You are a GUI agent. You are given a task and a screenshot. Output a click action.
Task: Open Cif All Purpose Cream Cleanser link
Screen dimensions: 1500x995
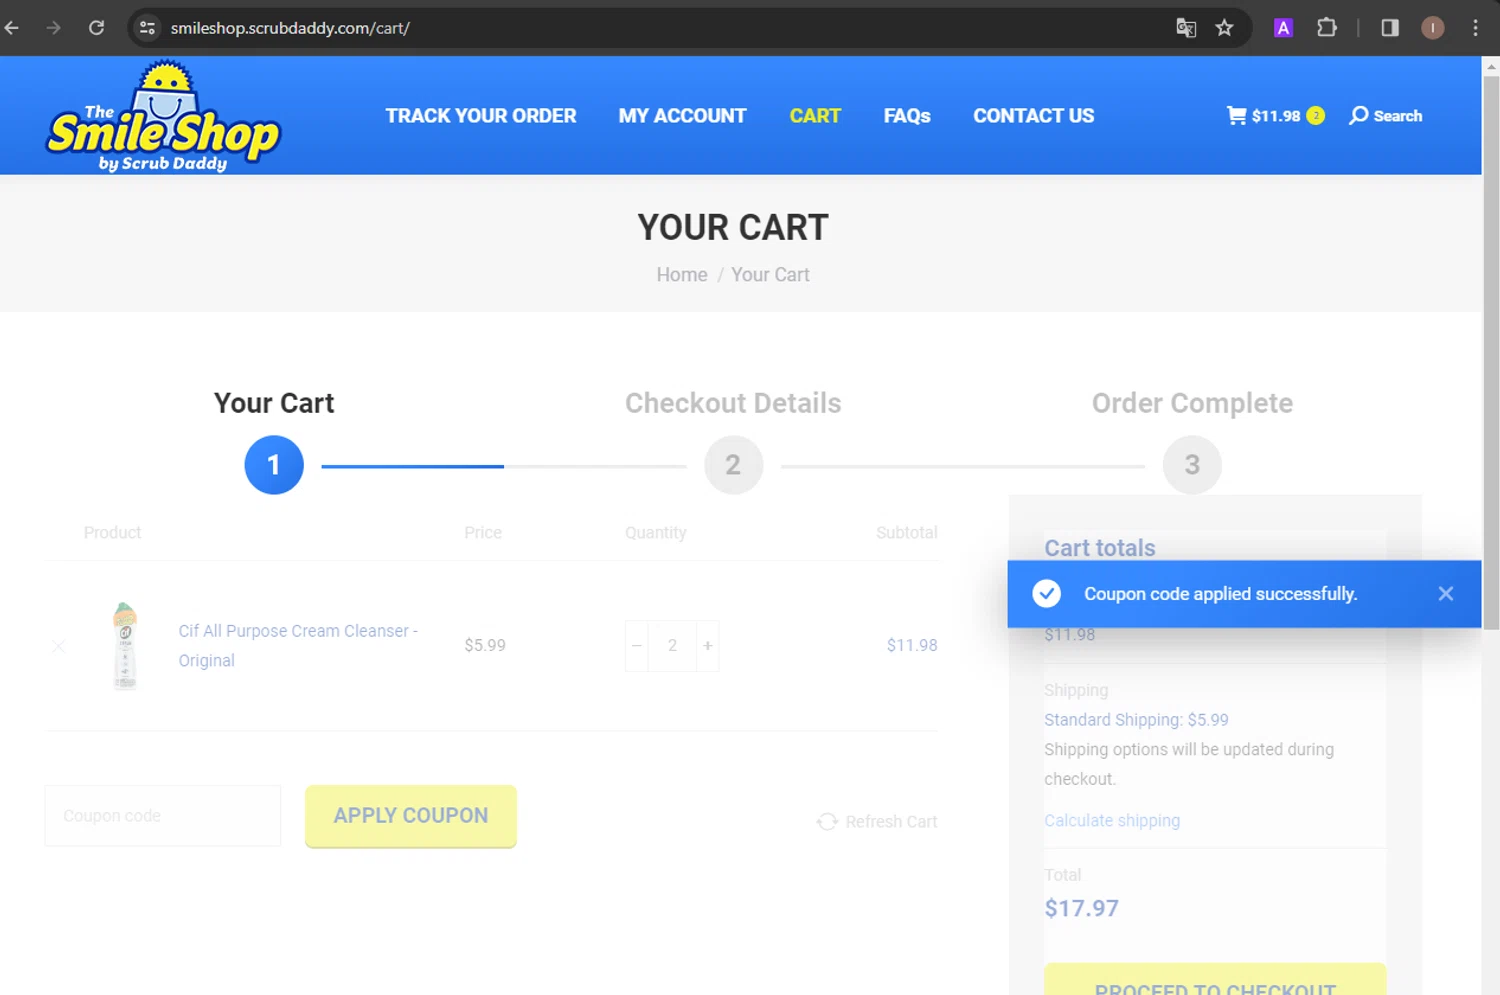[298, 646]
